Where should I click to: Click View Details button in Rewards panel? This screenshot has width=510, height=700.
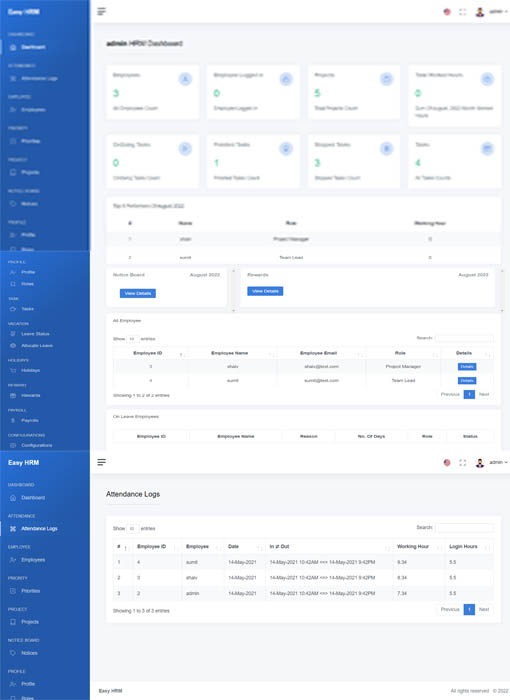click(x=265, y=291)
